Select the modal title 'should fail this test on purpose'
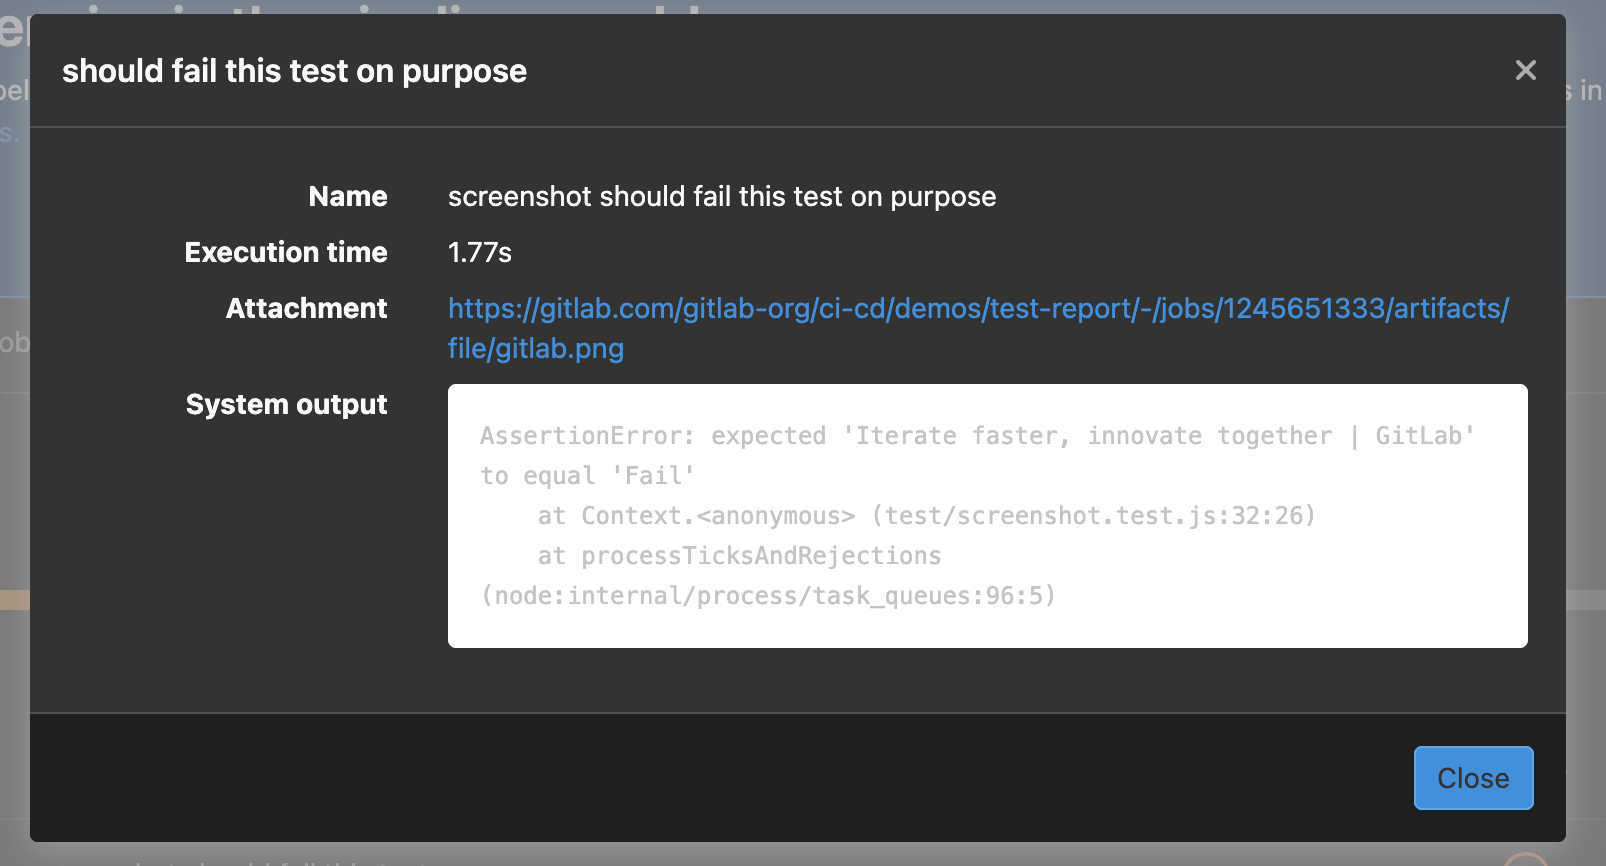The height and width of the screenshot is (866, 1606). [x=294, y=71]
